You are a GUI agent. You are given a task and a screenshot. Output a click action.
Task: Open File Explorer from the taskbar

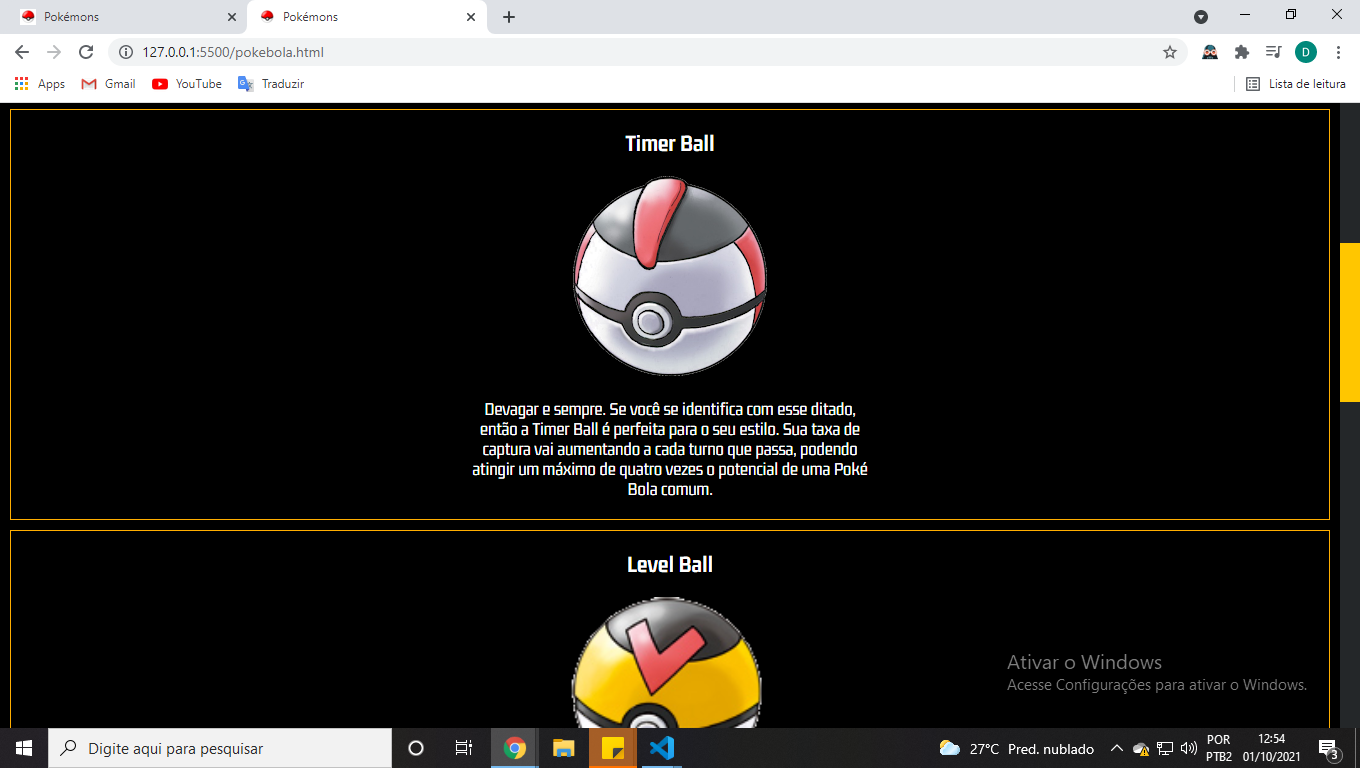click(x=564, y=748)
